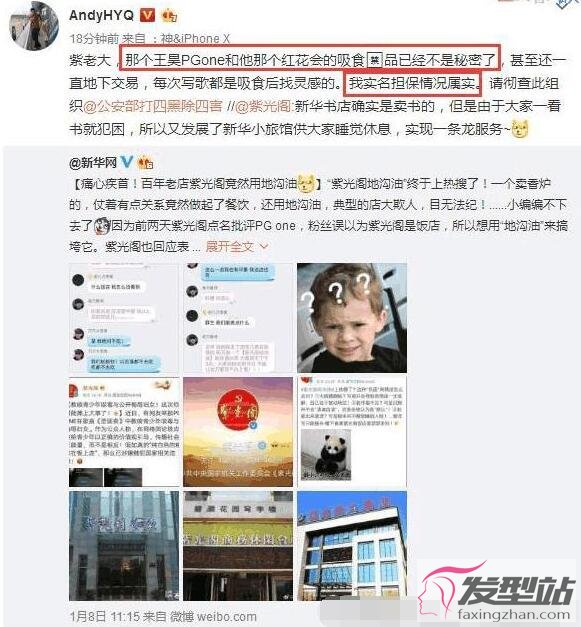The image size is (581, 627).
Task: Open the first chat screenshot thumbnail
Action: pyautogui.click(x=124, y=318)
